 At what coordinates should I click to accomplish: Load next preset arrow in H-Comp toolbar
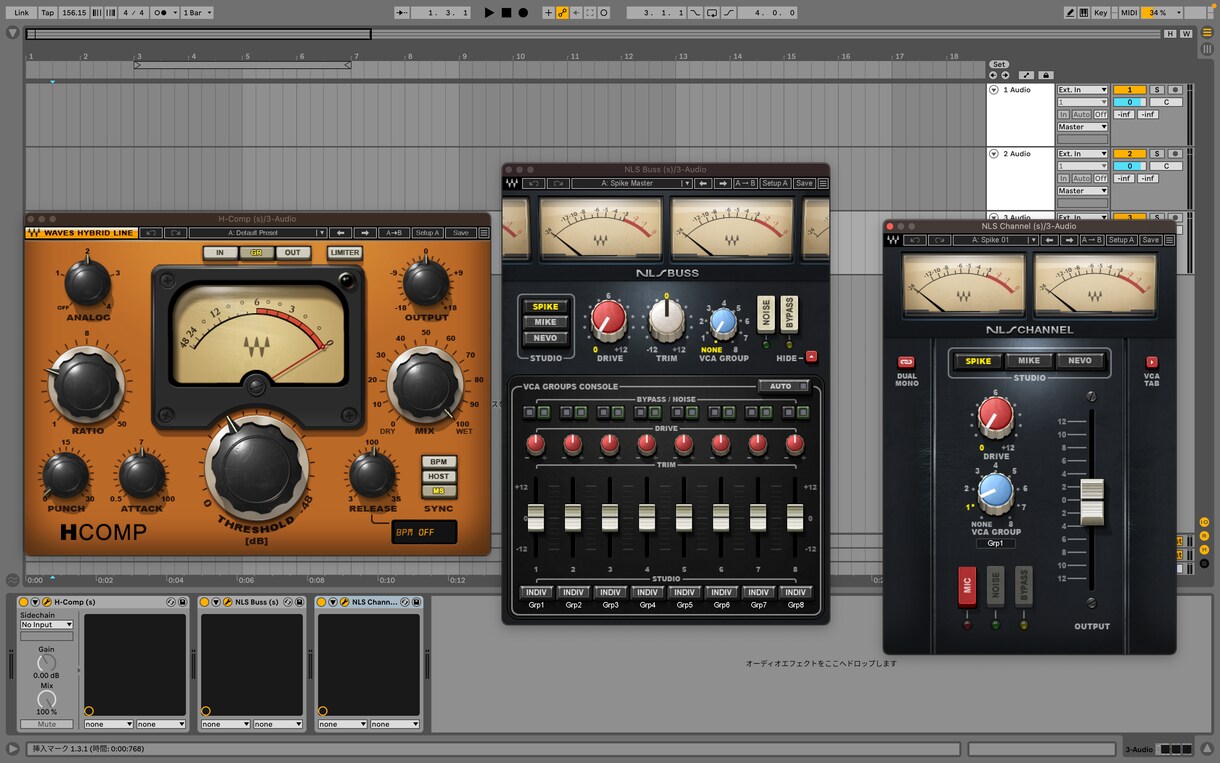[x=365, y=233]
